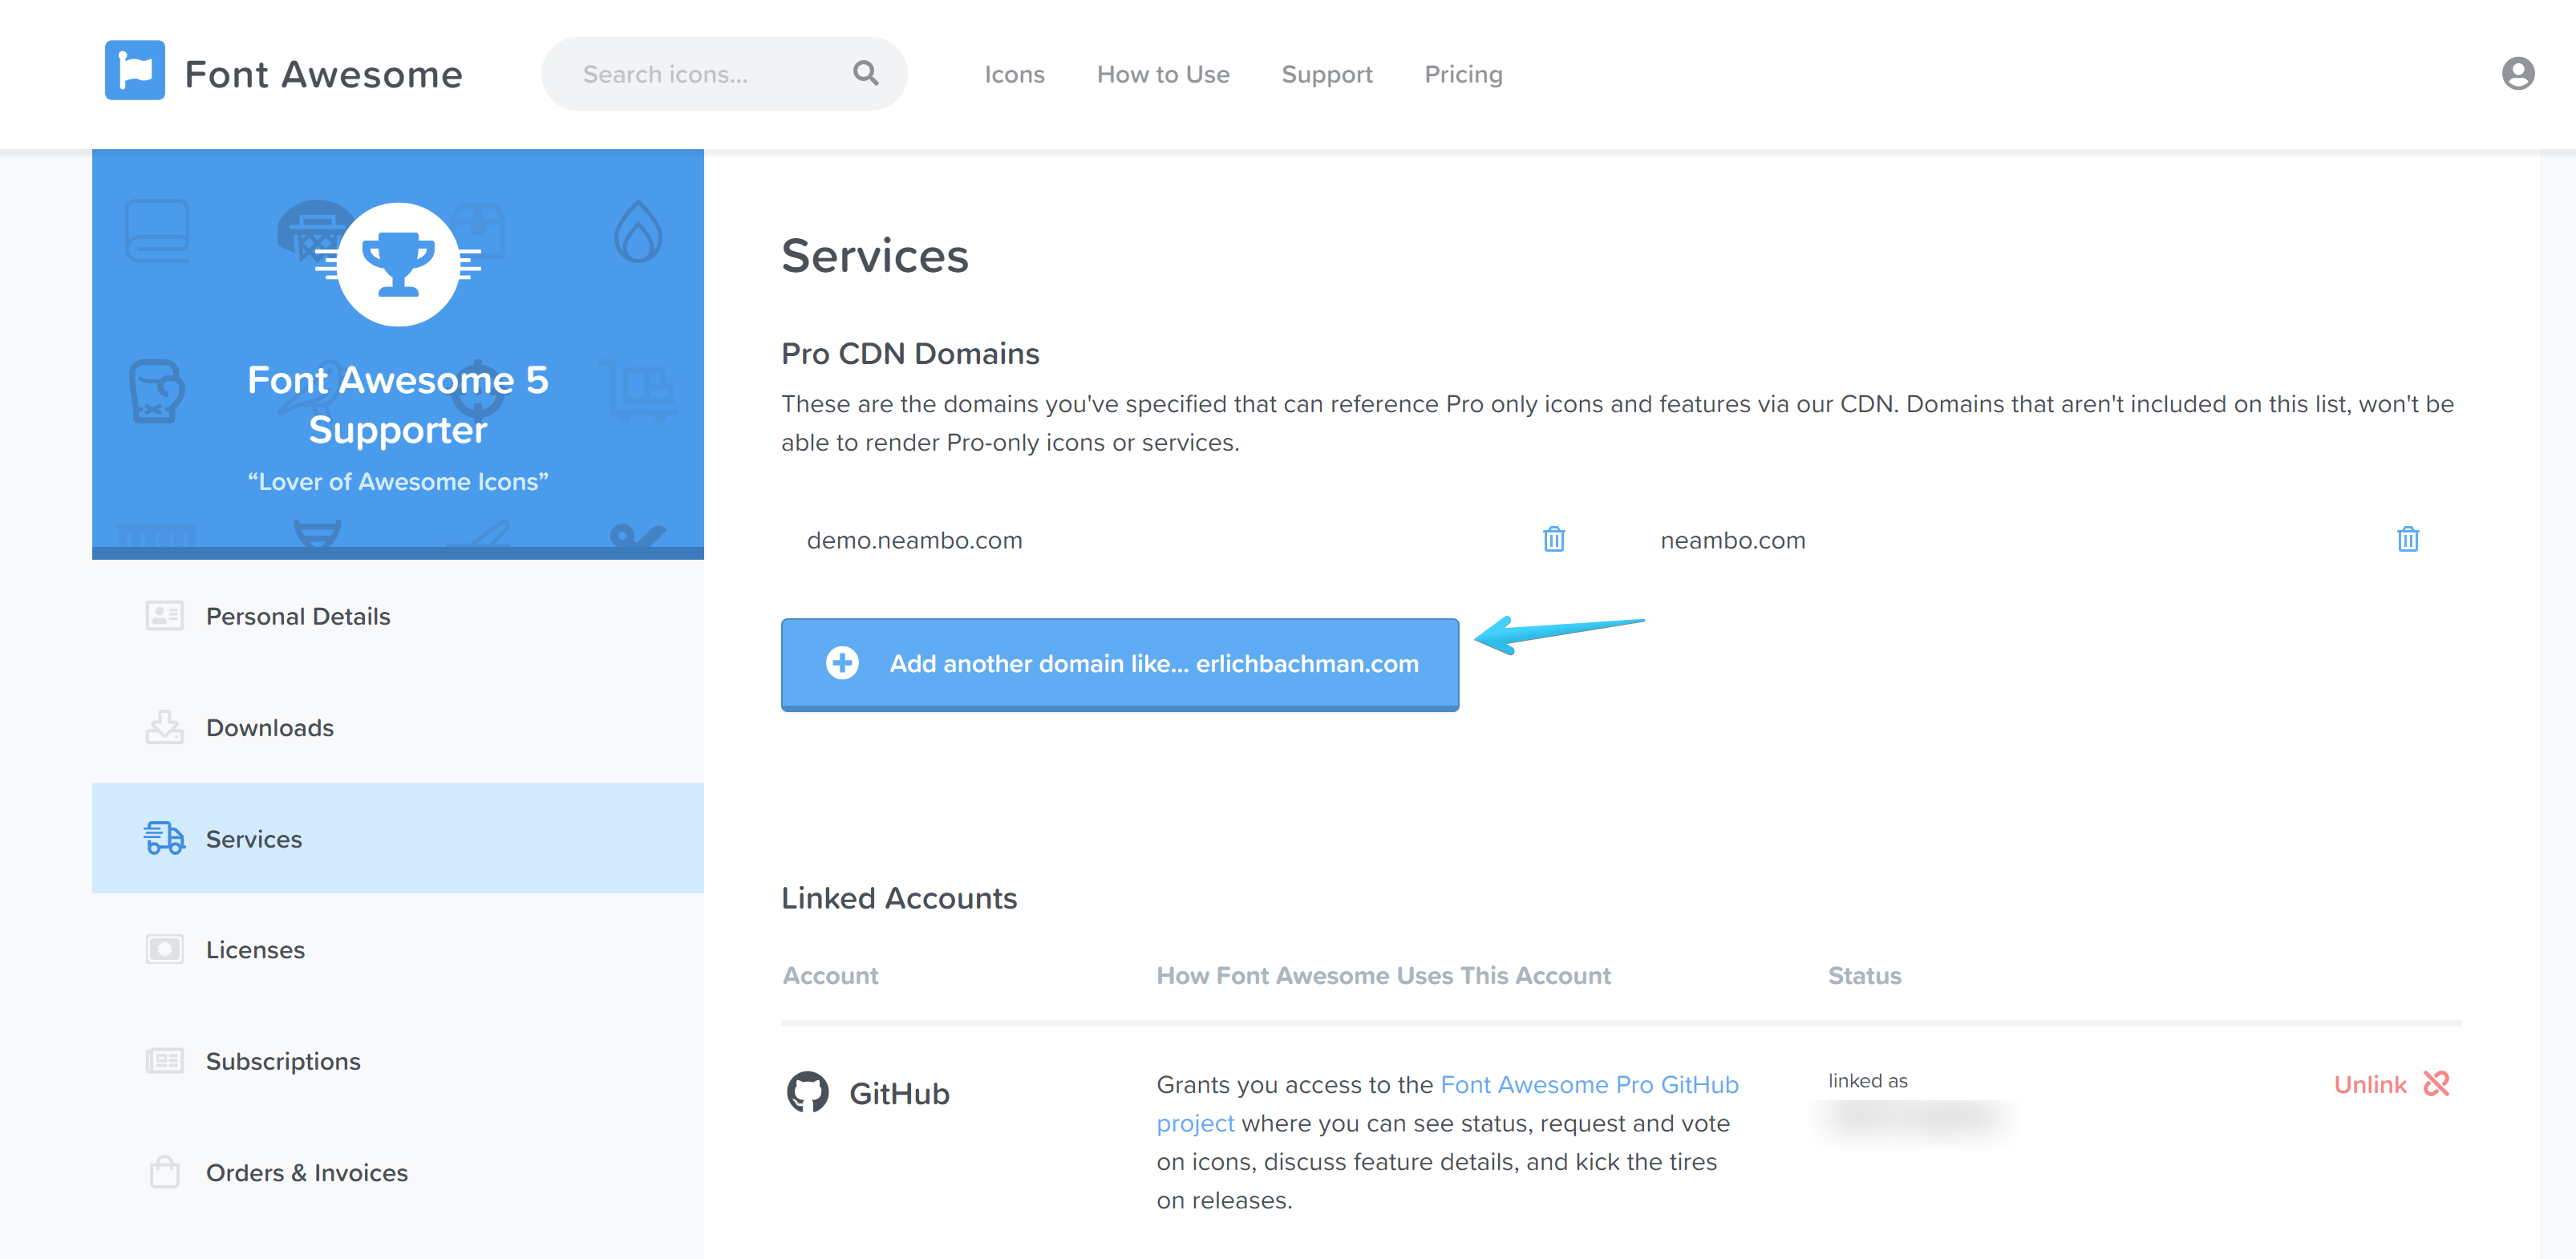Click the GitHub octocat icon
2576x1259 pixels.
[808, 1092]
